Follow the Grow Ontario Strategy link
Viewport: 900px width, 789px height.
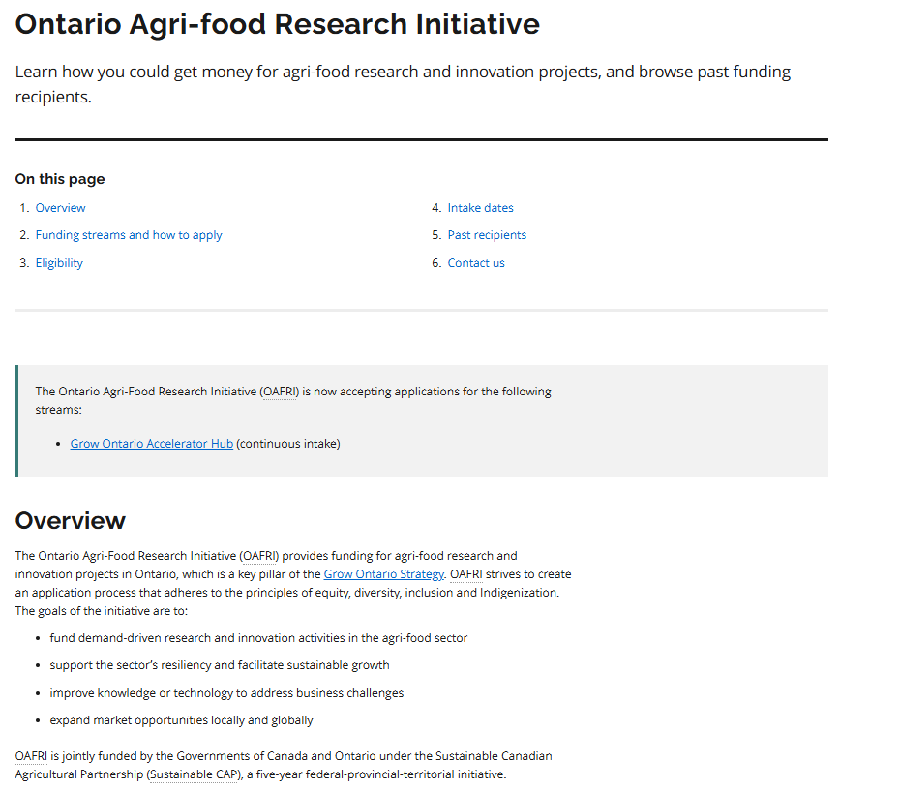[x=383, y=574]
